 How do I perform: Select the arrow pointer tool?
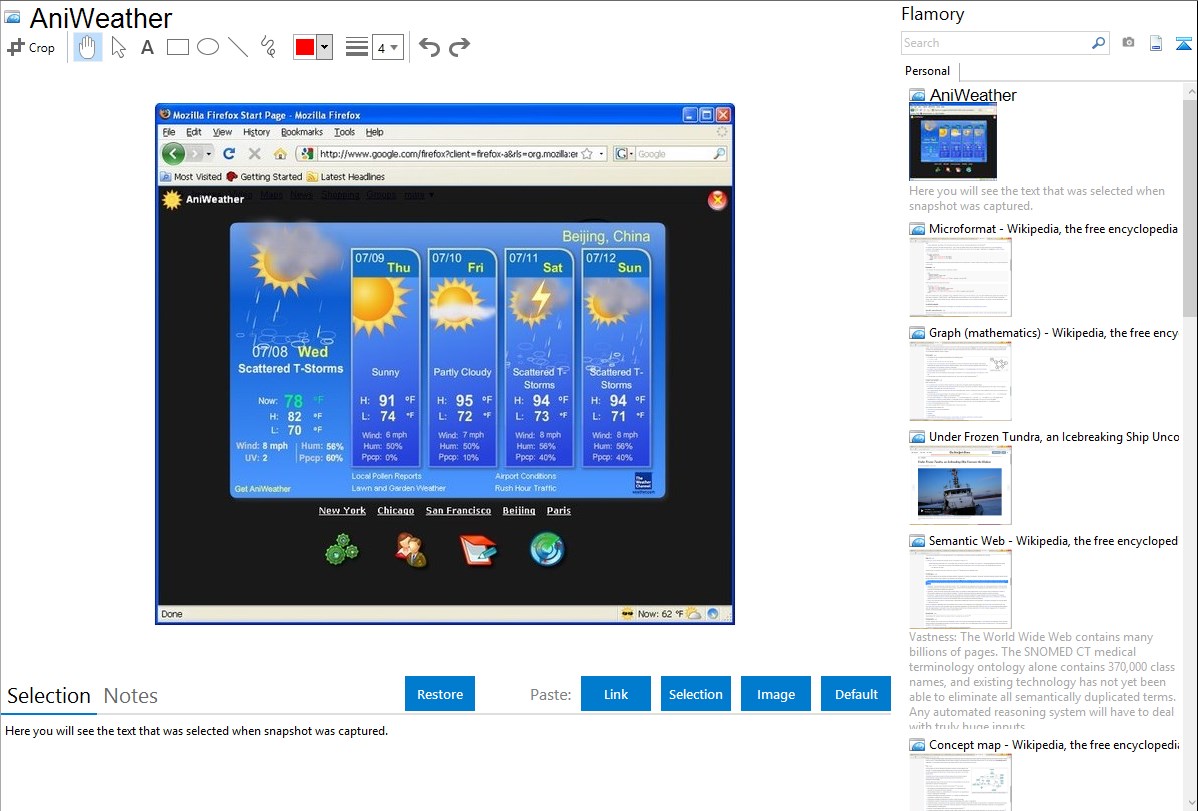click(x=118, y=47)
